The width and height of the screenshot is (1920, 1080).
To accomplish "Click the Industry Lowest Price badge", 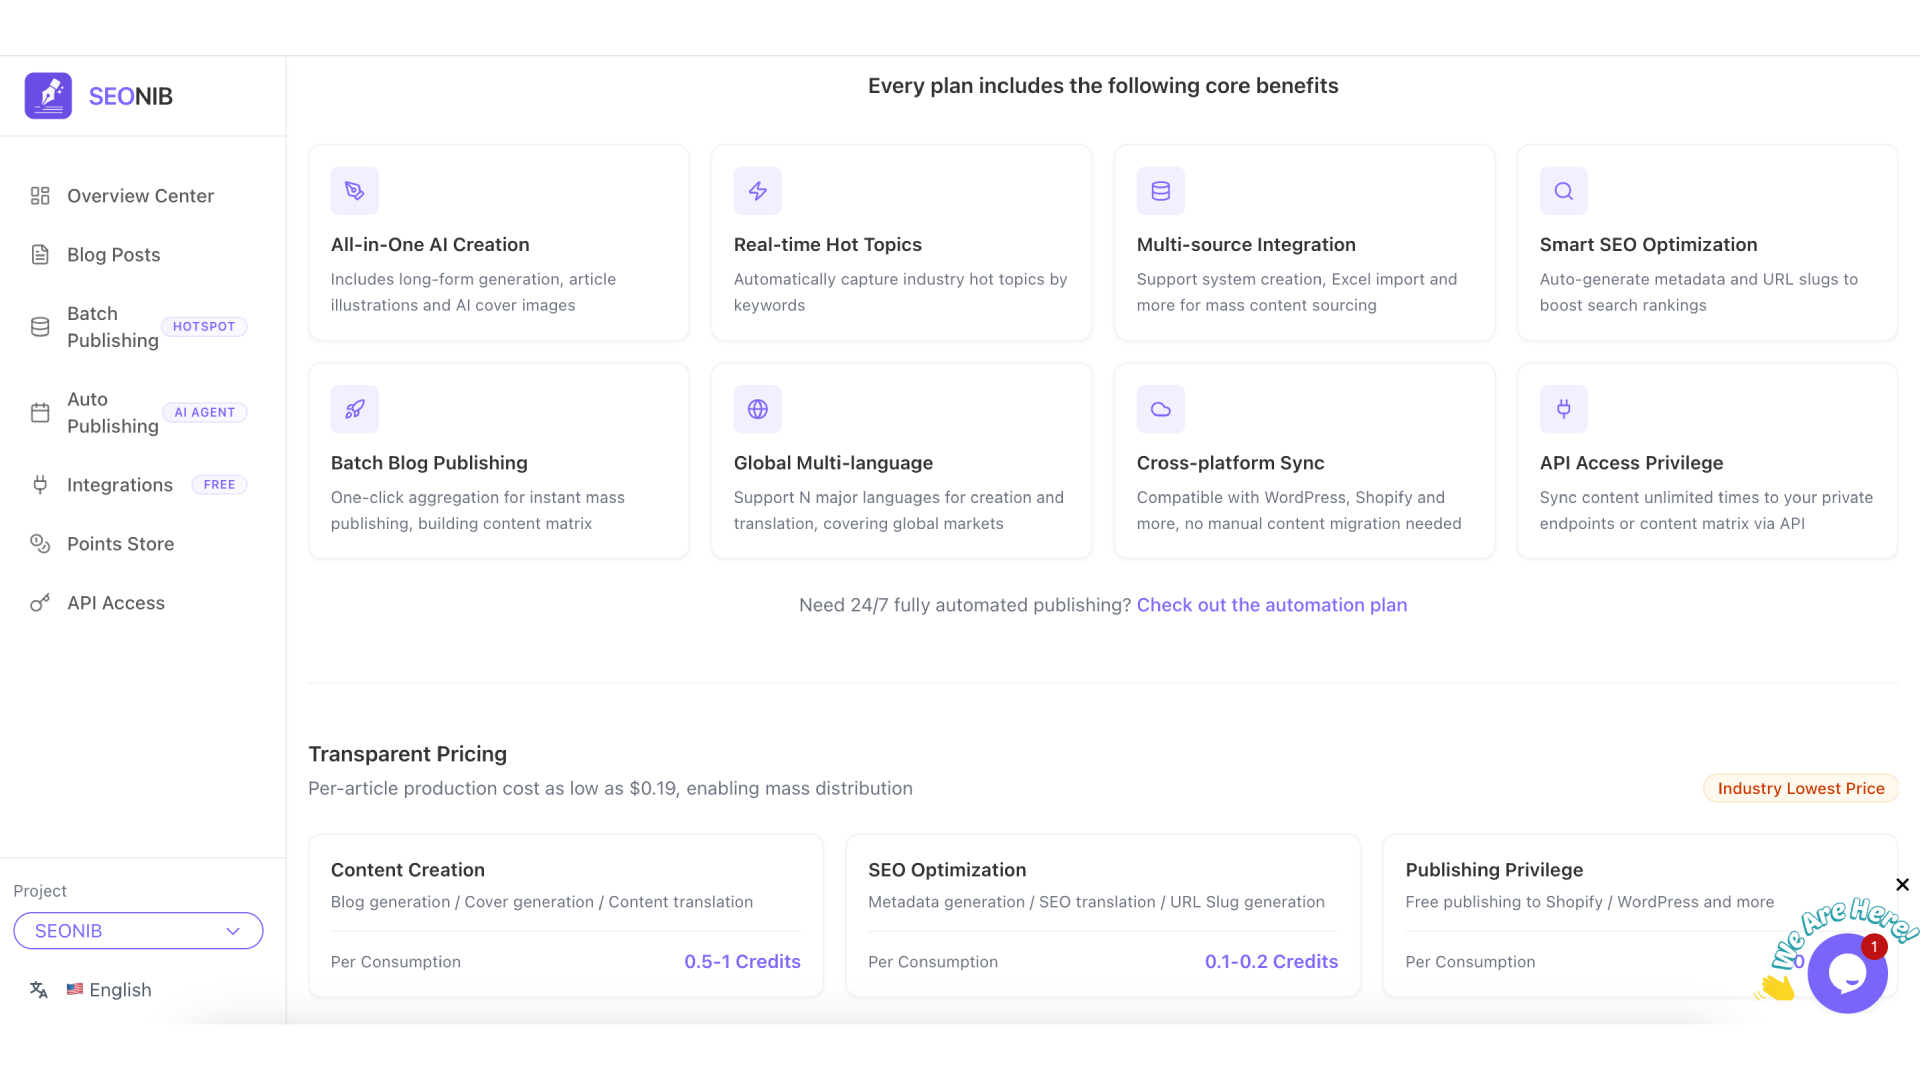I will [x=1800, y=789].
